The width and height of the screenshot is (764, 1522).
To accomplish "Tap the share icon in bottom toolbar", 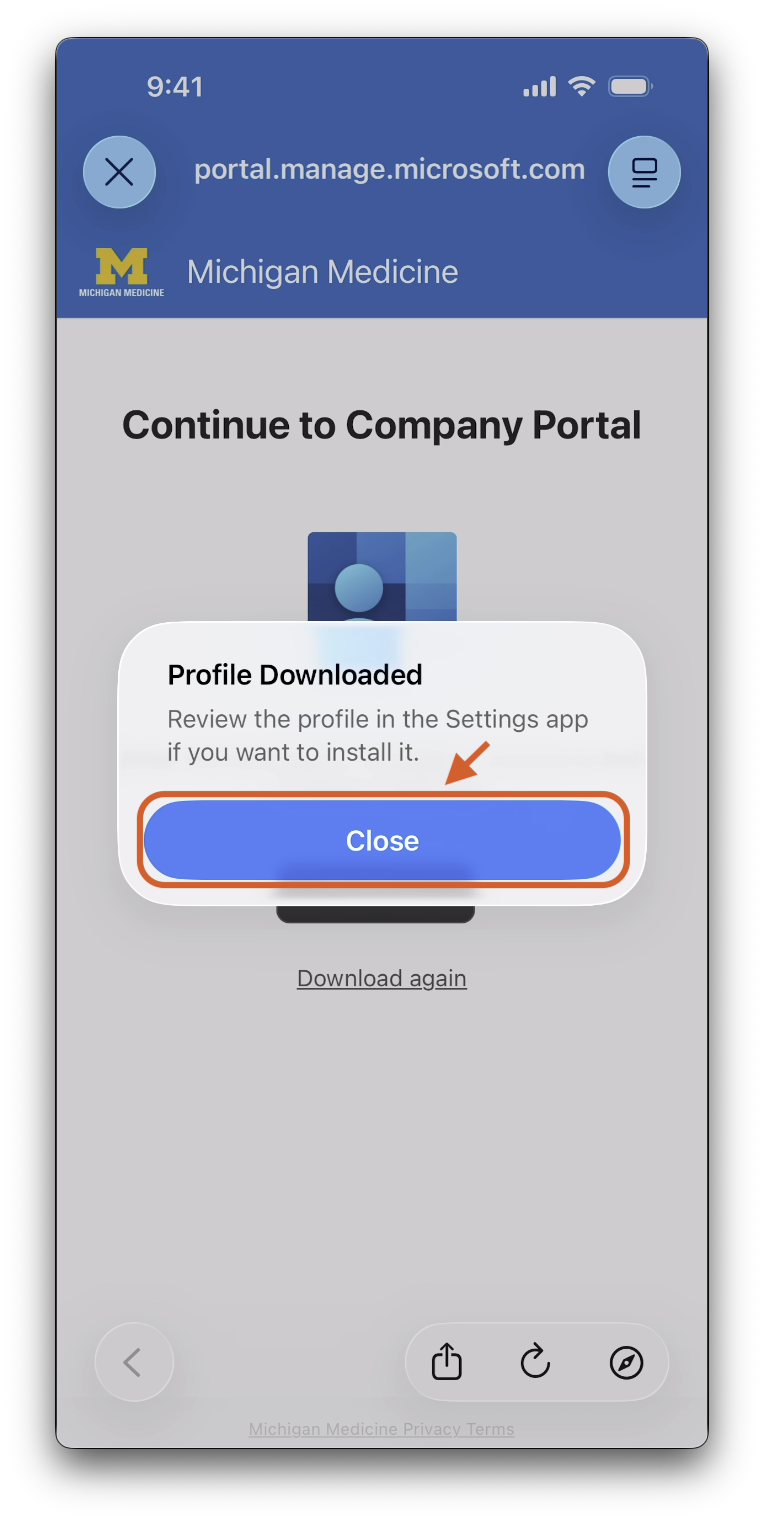I will [x=447, y=1362].
